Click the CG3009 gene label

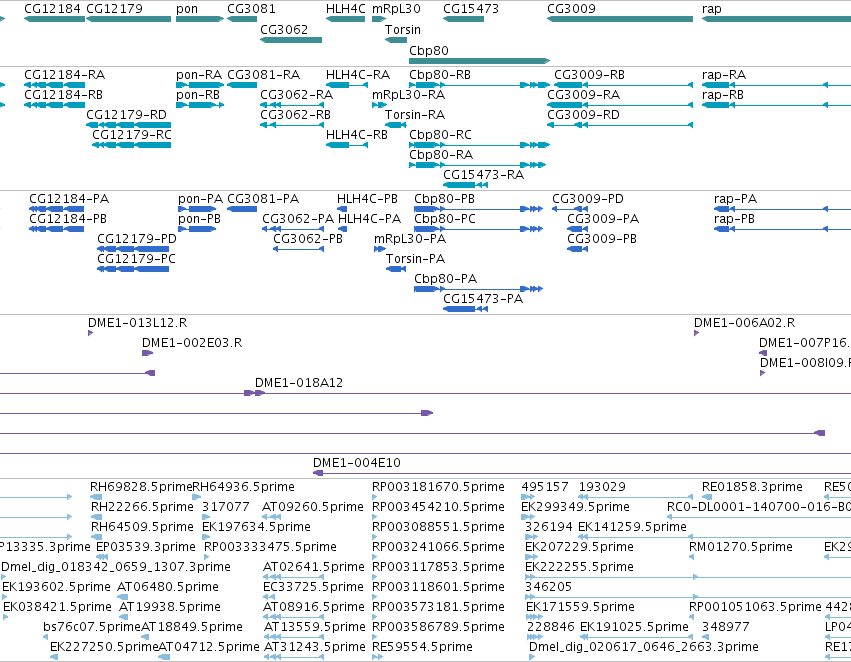(571, 9)
